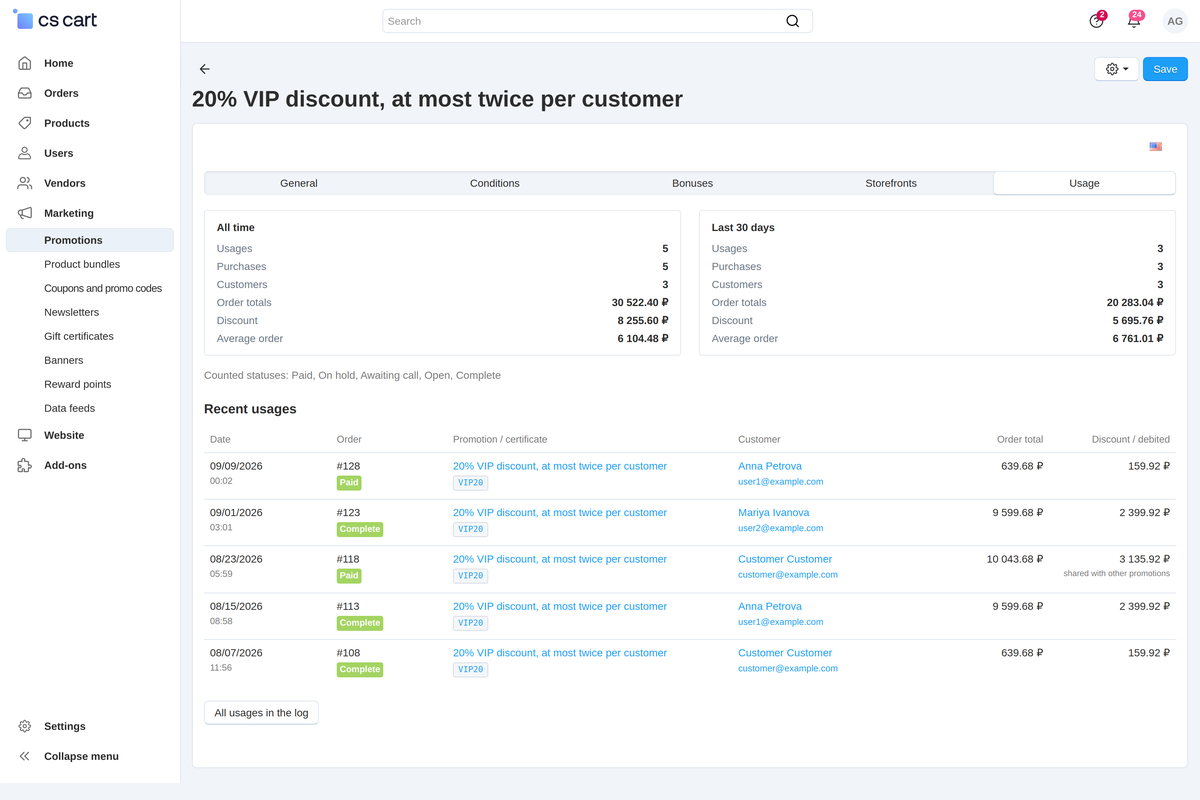This screenshot has height=800, width=1200.
Task: Click the search magnifier icon
Action: click(793, 21)
